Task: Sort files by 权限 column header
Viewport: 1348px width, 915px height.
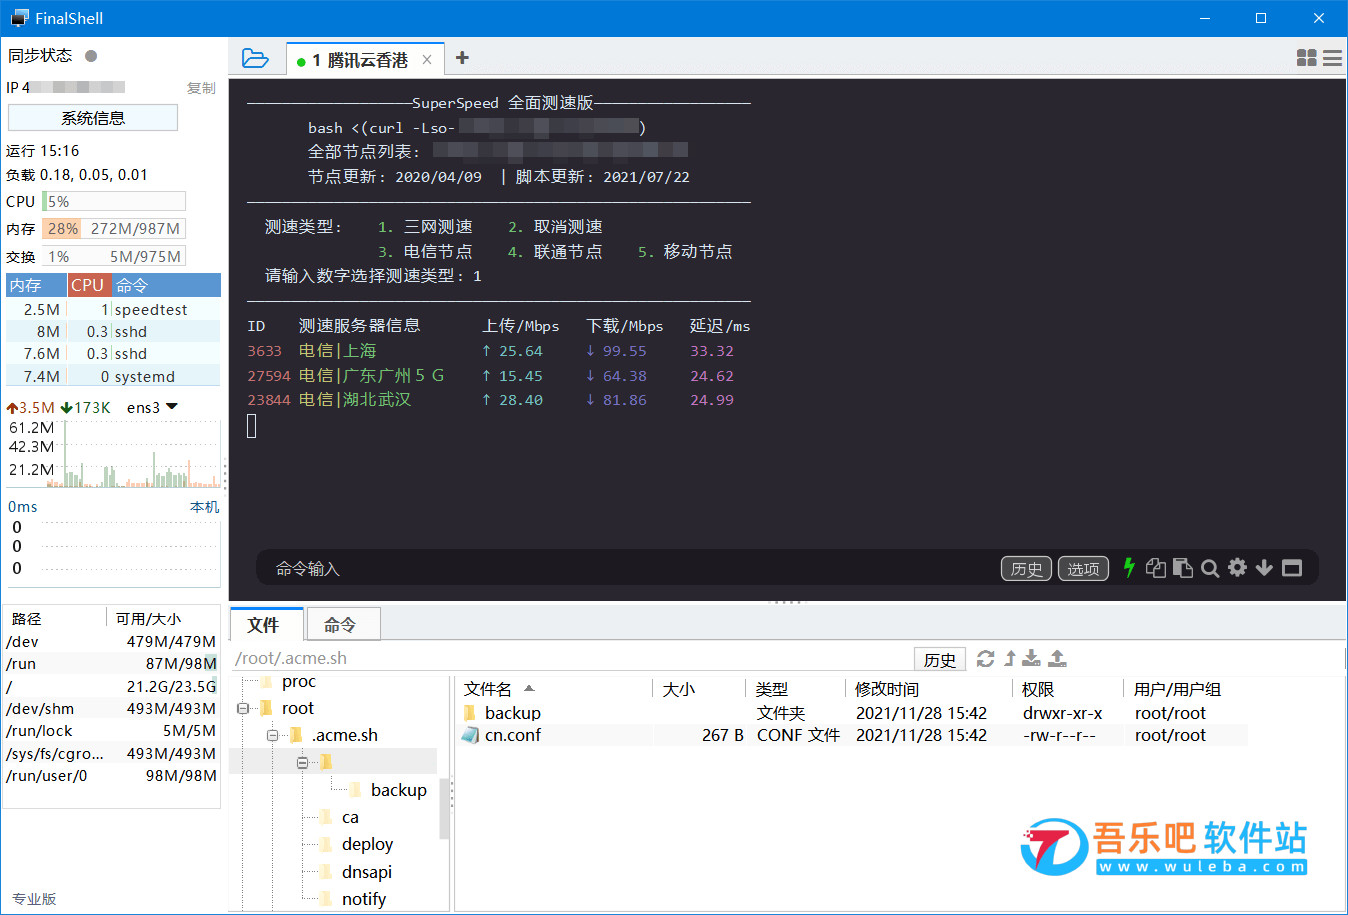Action: tap(1068, 689)
